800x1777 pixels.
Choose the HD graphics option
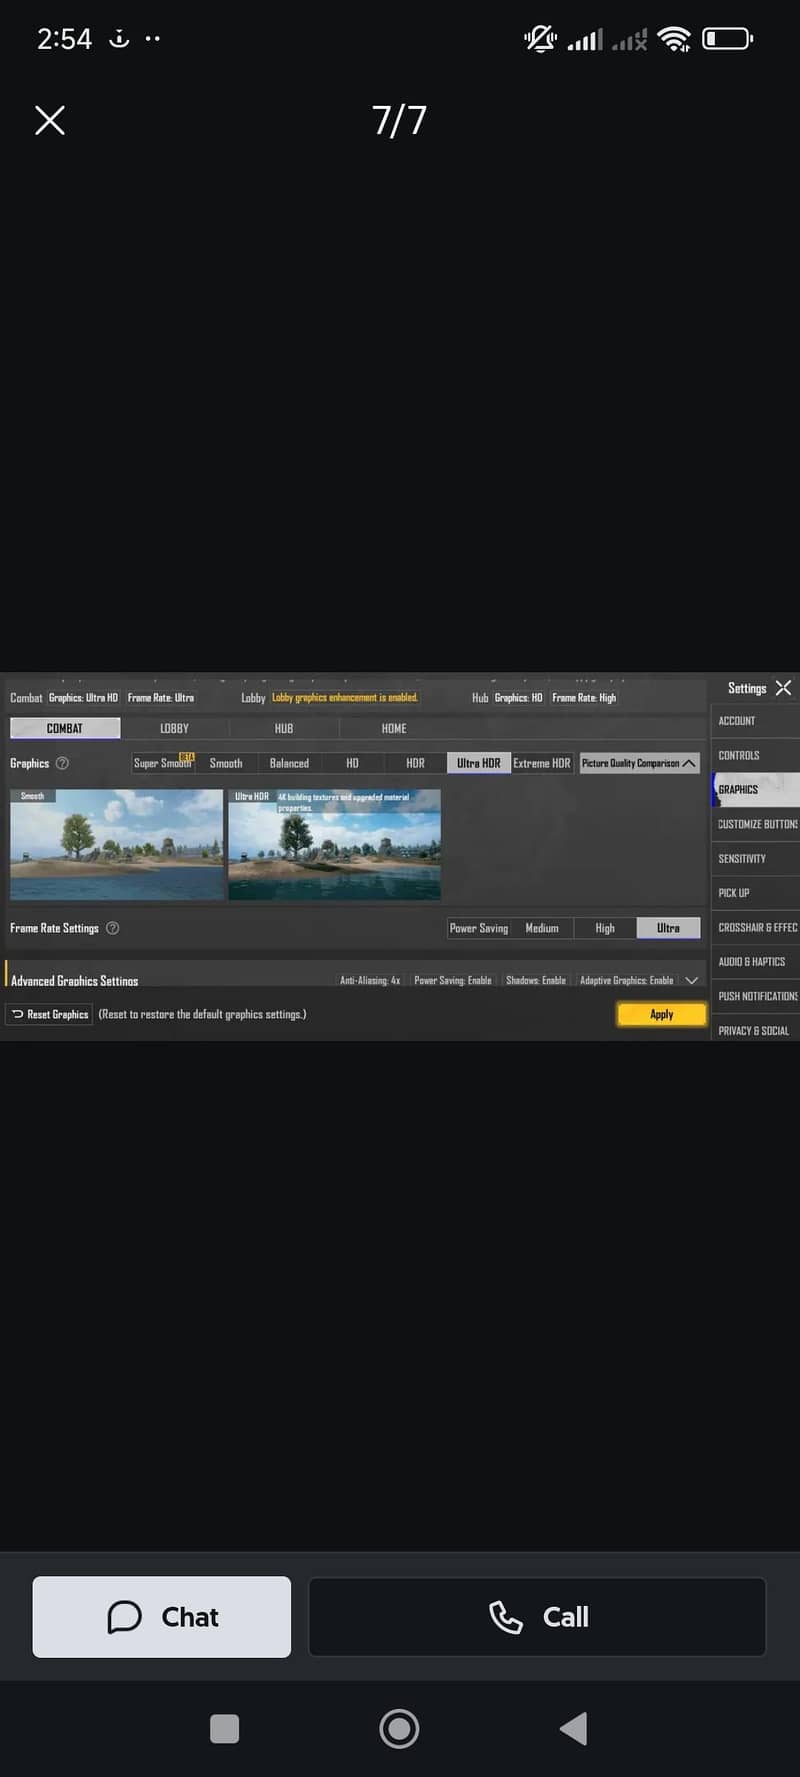pos(352,763)
